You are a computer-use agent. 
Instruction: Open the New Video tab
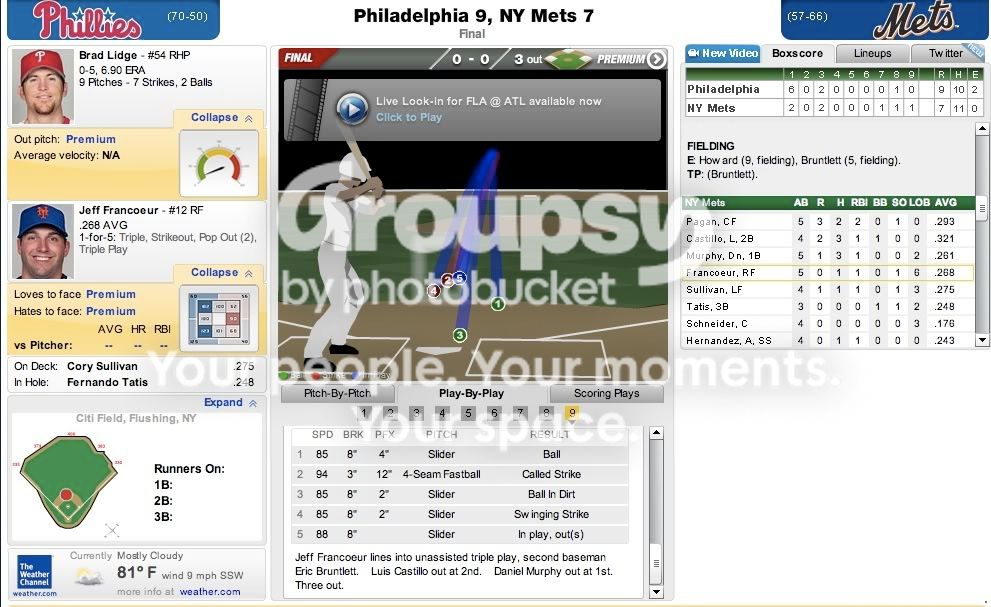(722, 53)
